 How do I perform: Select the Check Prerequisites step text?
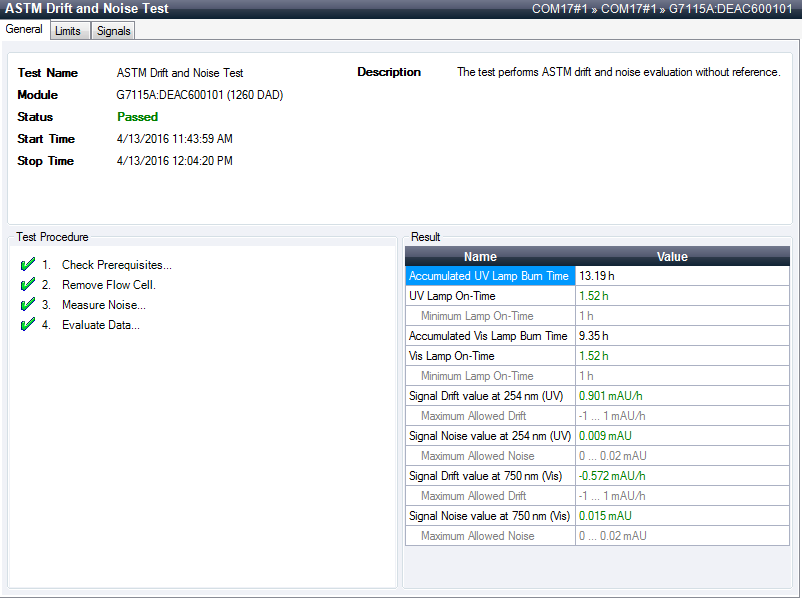tap(116, 265)
